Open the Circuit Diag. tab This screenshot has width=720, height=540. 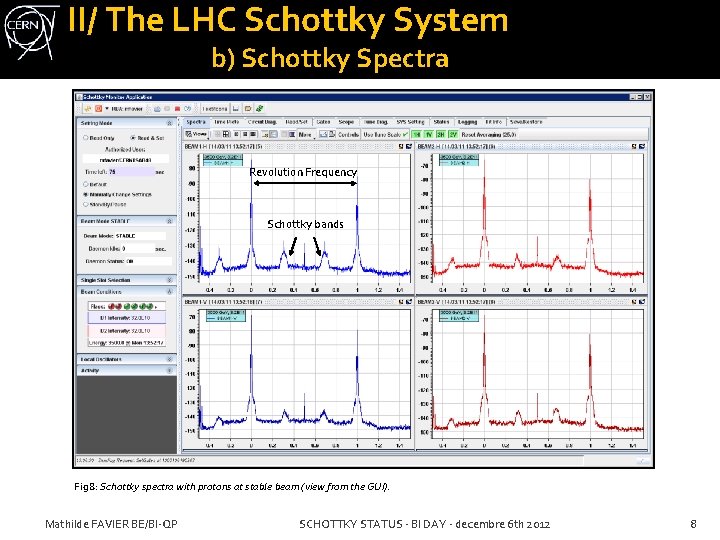(x=262, y=122)
